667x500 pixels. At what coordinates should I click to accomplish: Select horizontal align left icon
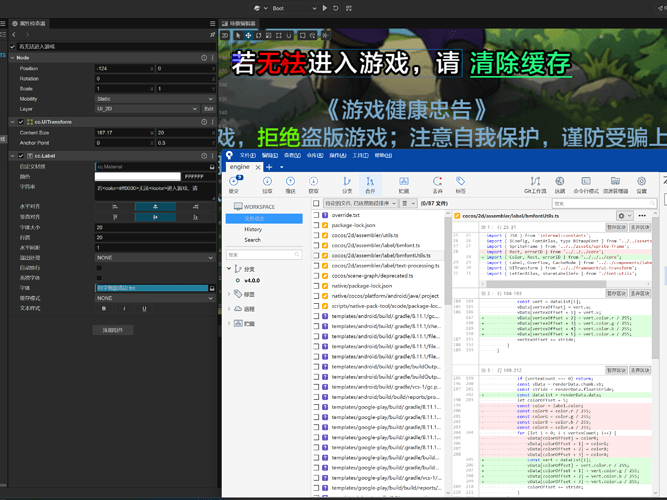point(115,206)
